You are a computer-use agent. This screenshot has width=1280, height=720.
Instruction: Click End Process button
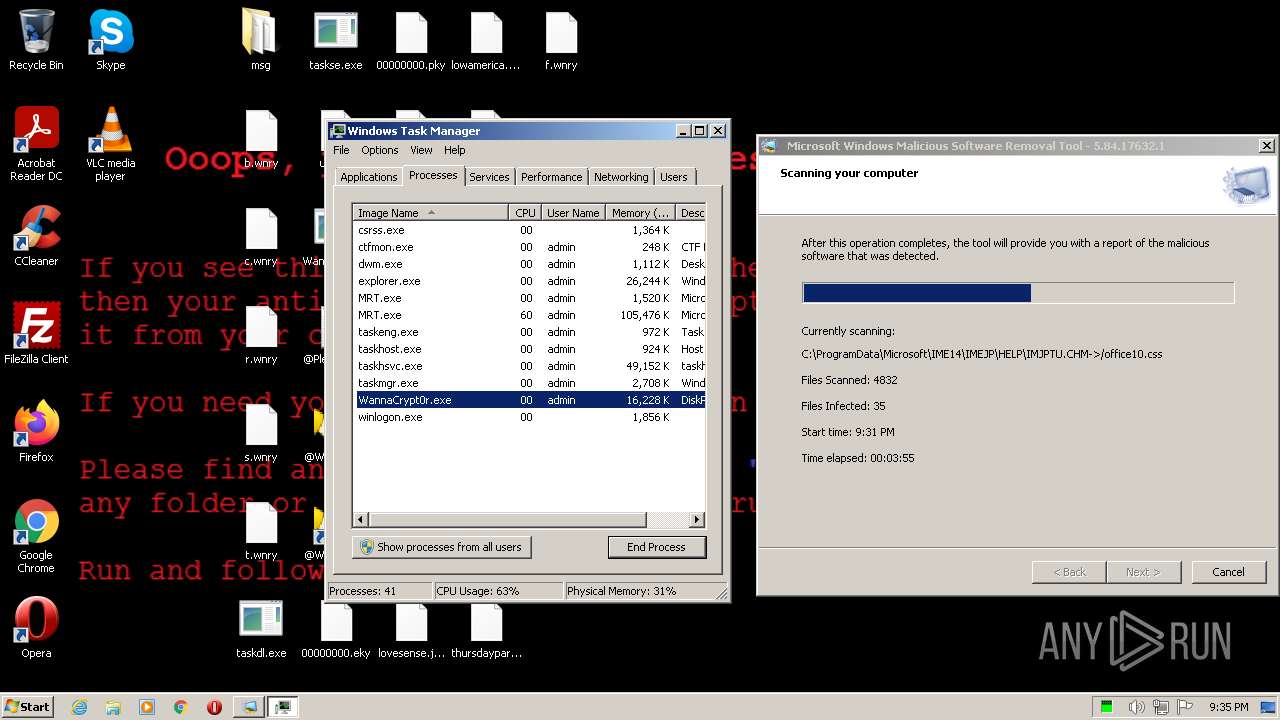(656, 547)
